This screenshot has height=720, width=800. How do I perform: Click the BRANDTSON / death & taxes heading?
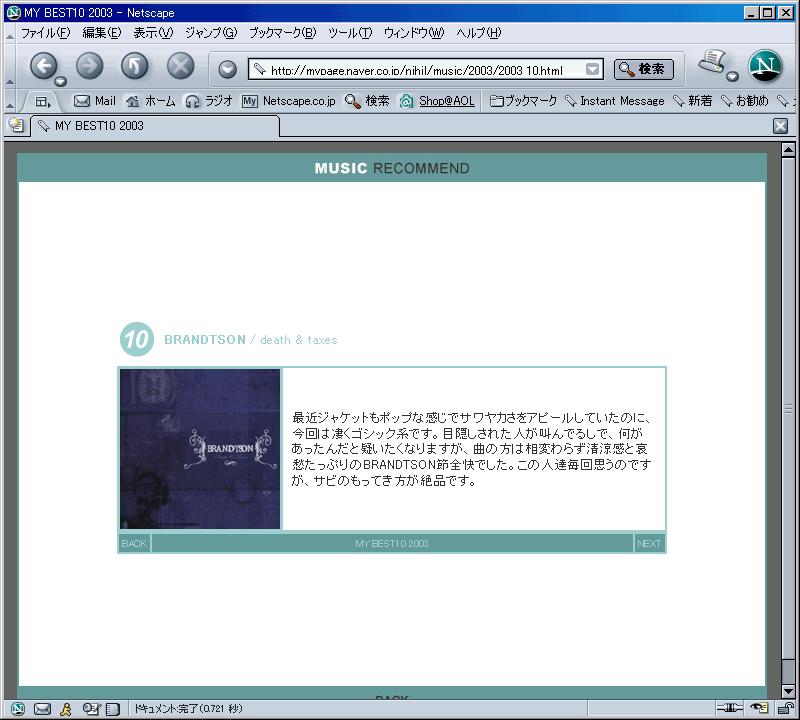pos(251,340)
